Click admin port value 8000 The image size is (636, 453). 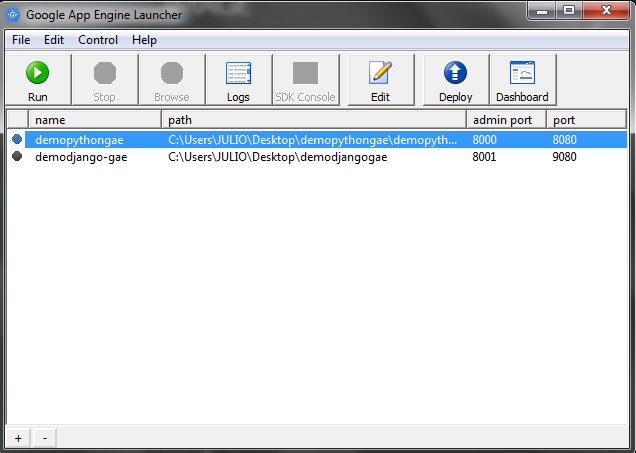[x=484, y=140]
